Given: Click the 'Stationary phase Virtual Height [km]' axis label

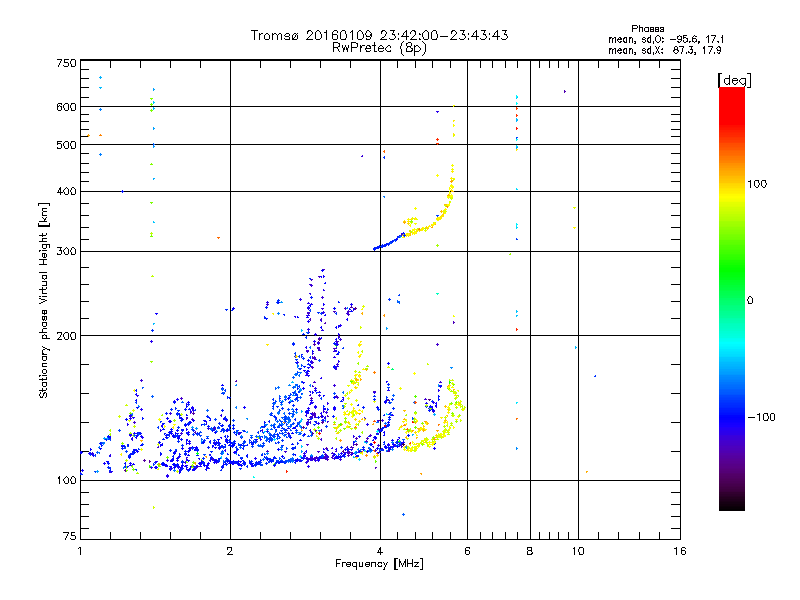Looking at the screenshot, I should tap(44, 300).
